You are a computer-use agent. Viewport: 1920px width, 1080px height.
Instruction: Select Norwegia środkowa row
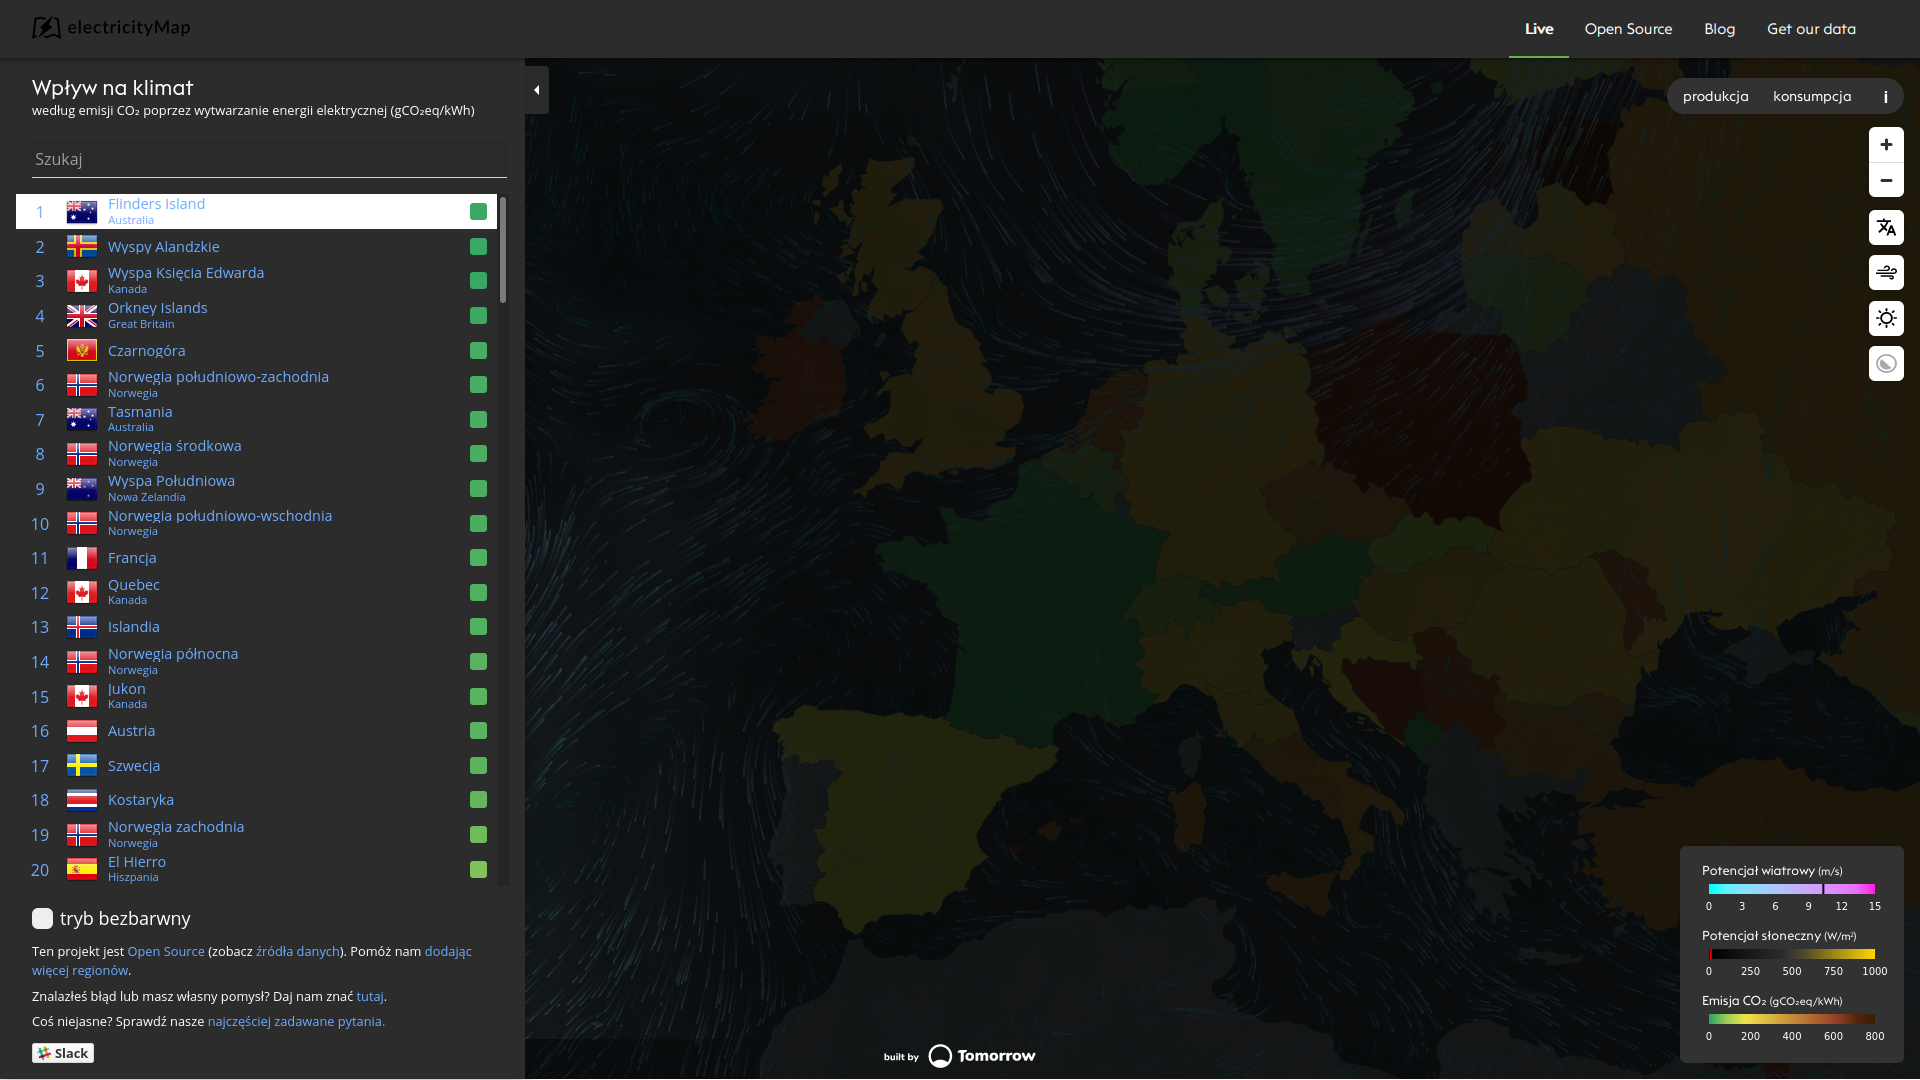[x=256, y=454]
